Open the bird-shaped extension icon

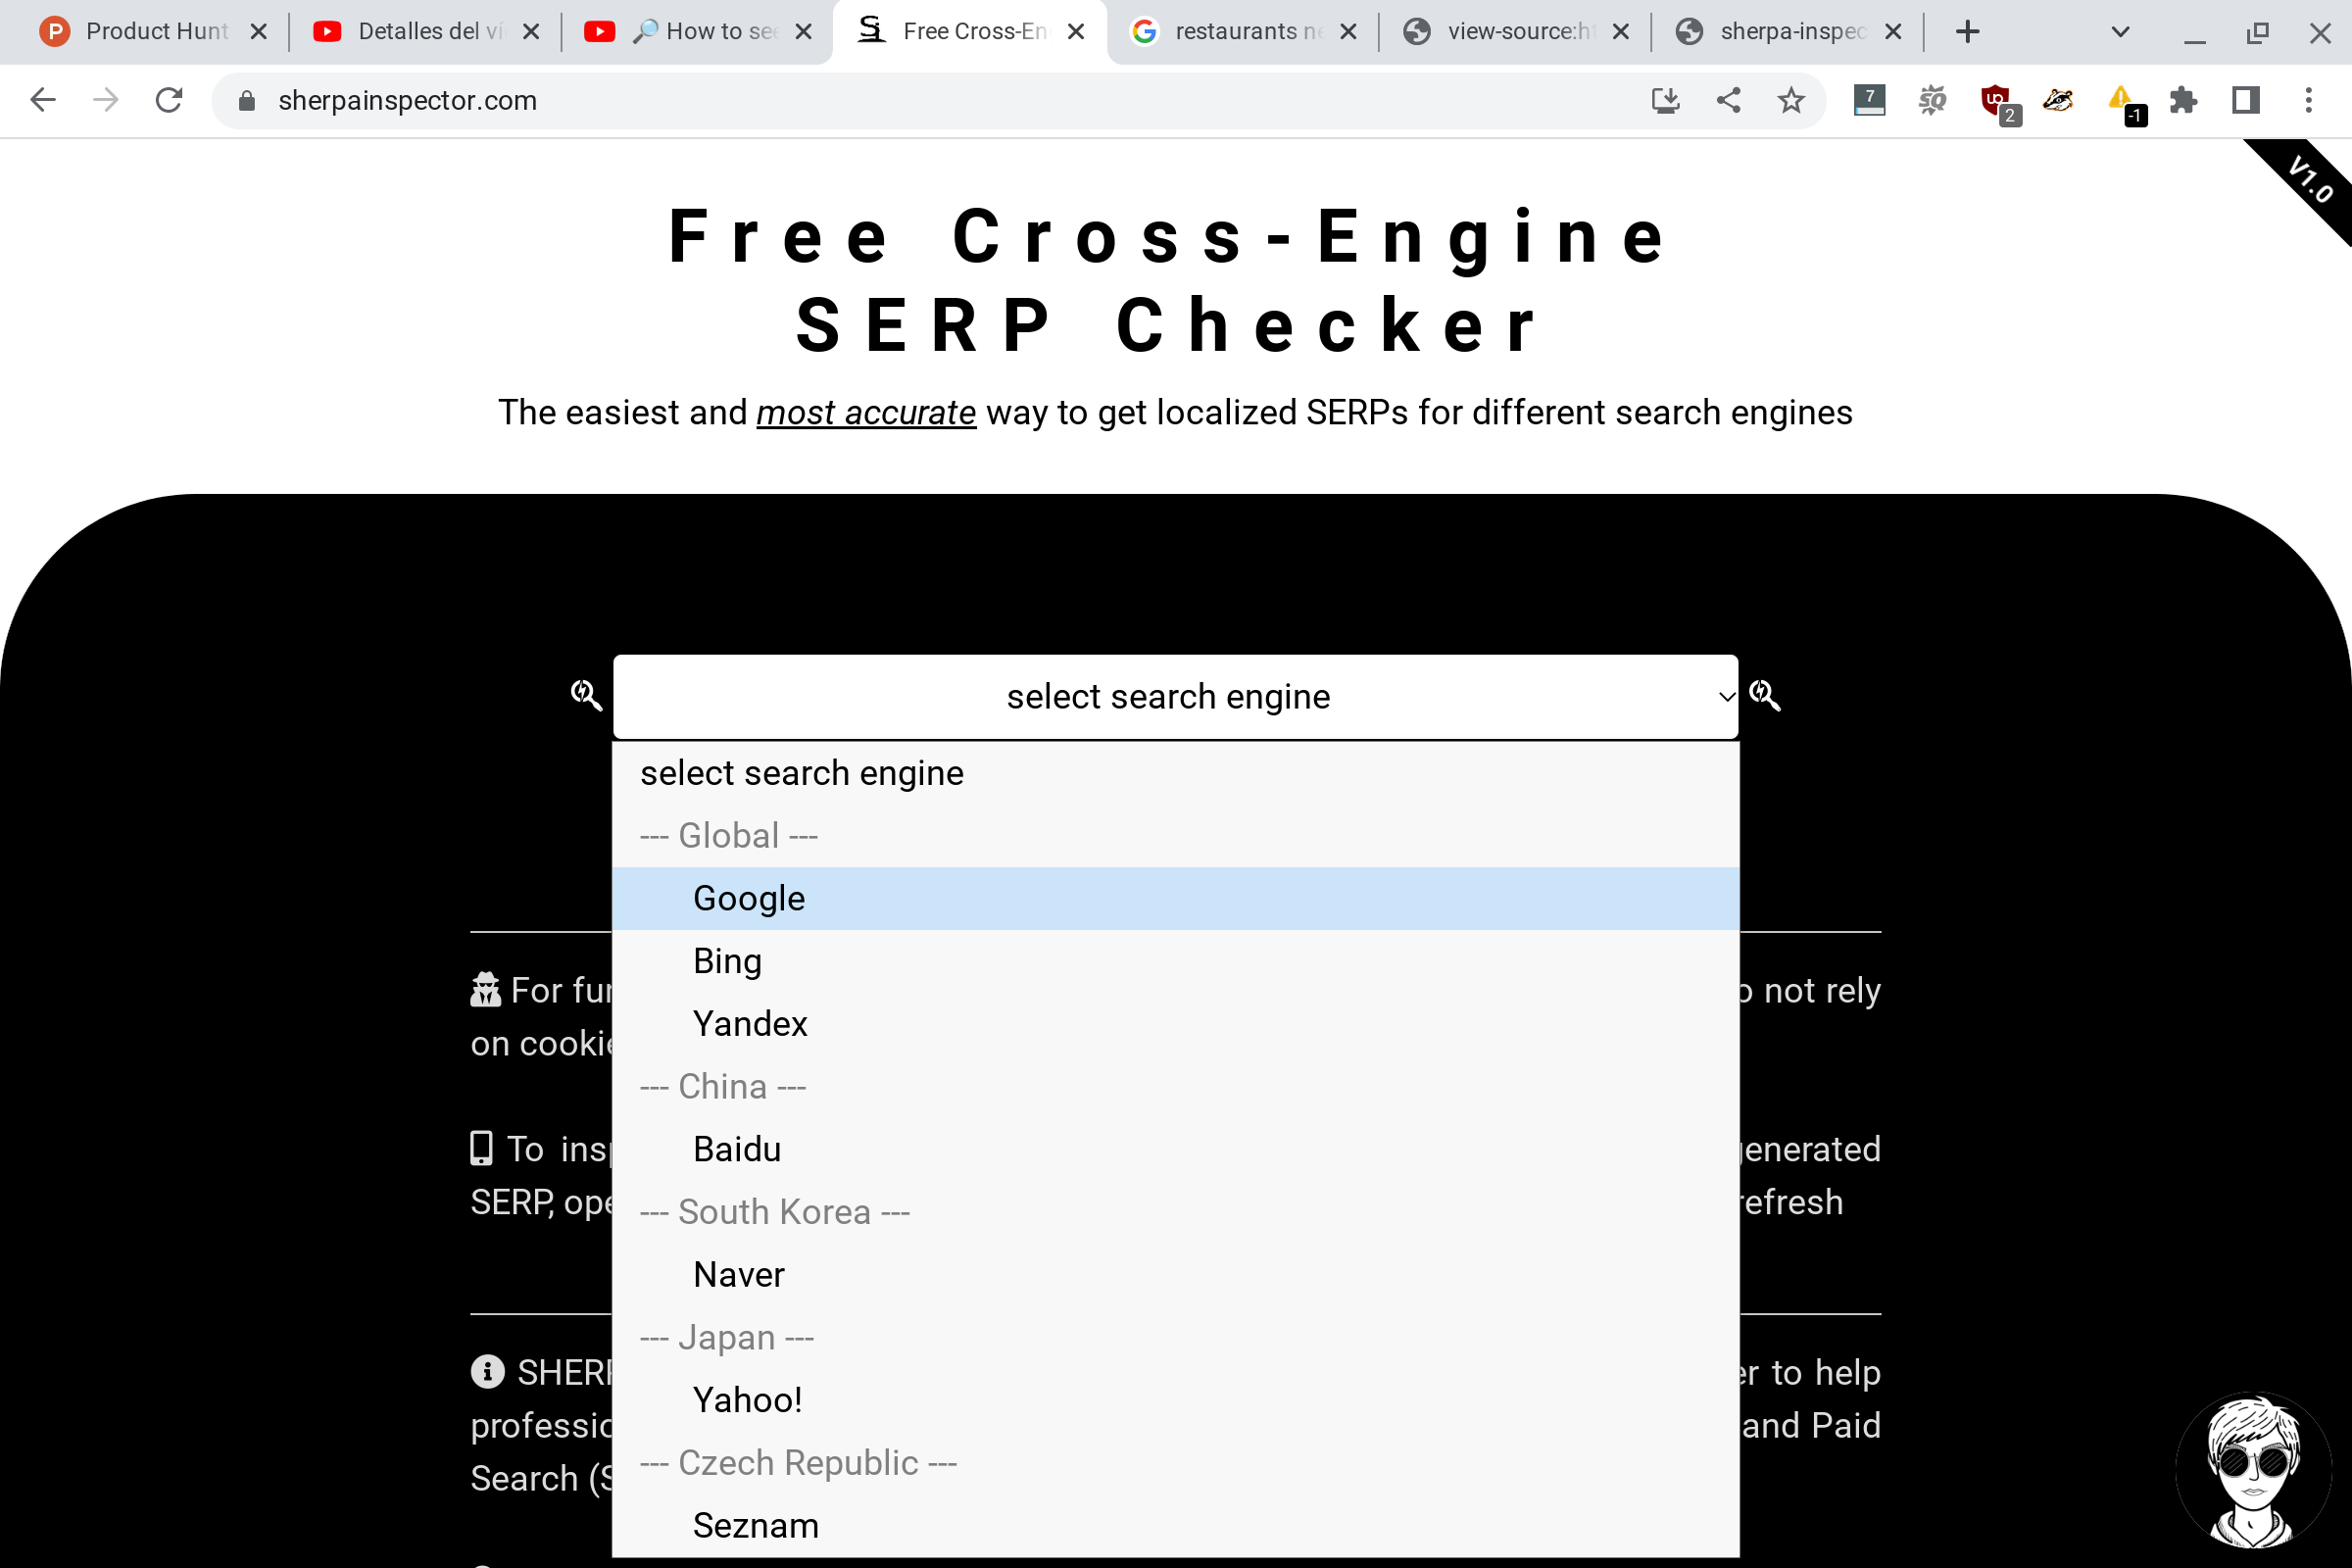tap(2058, 100)
